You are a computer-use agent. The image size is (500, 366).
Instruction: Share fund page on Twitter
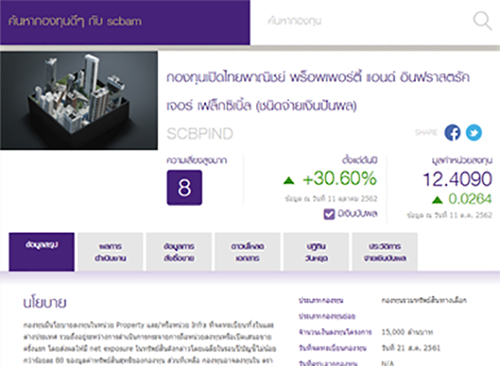[x=474, y=132]
